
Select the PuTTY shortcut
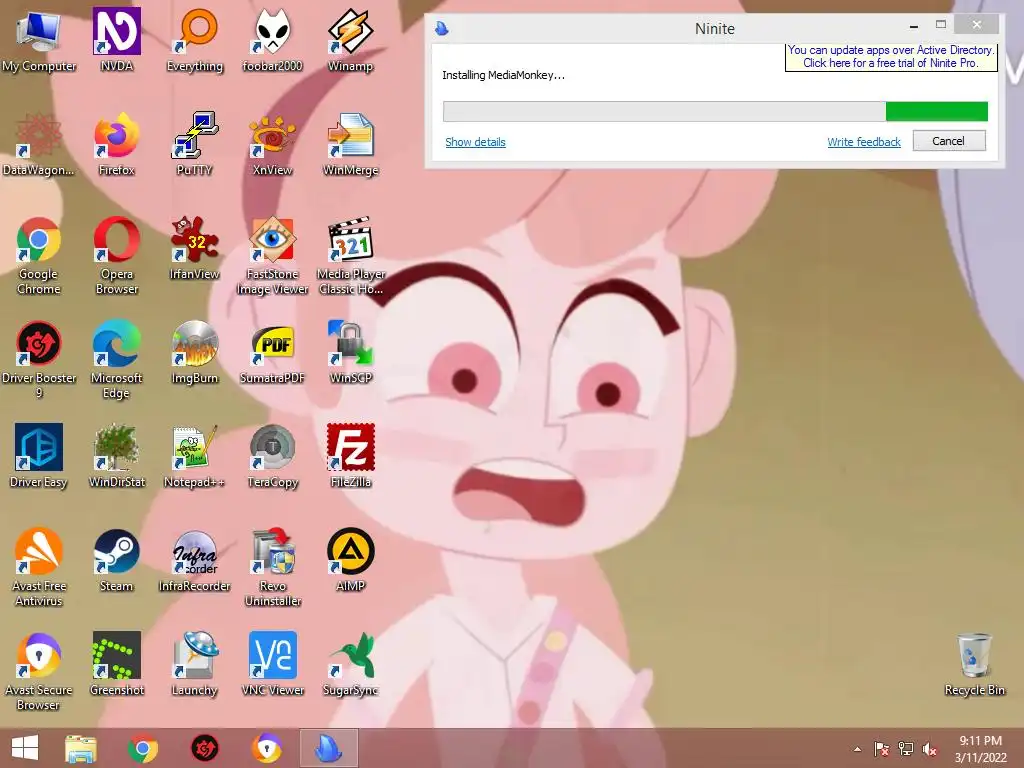click(x=195, y=145)
